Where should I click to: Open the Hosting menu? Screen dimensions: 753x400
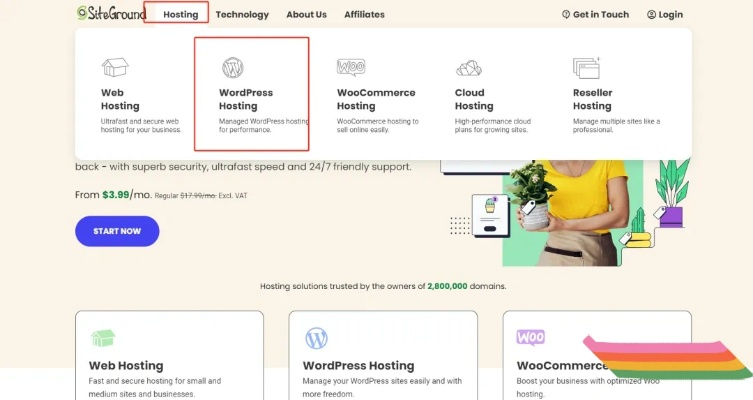[181, 14]
